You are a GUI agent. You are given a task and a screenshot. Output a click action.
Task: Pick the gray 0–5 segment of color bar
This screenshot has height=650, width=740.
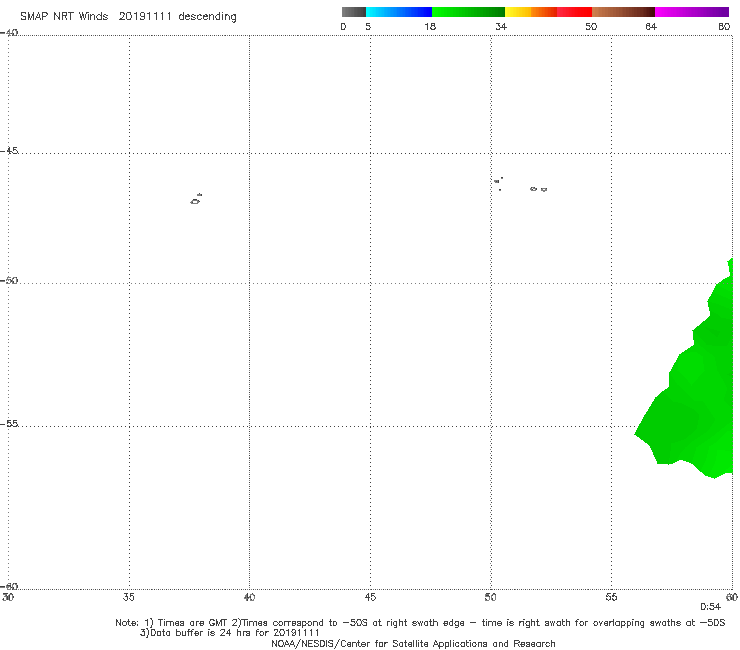(354, 12)
